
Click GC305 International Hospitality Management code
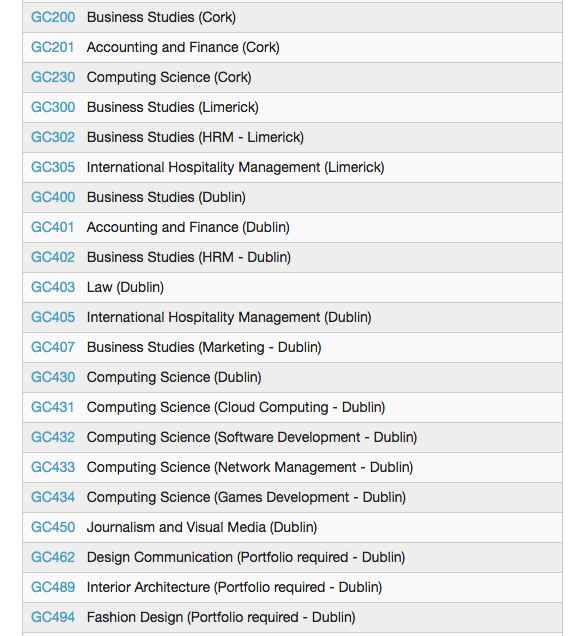[x=53, y=168]
